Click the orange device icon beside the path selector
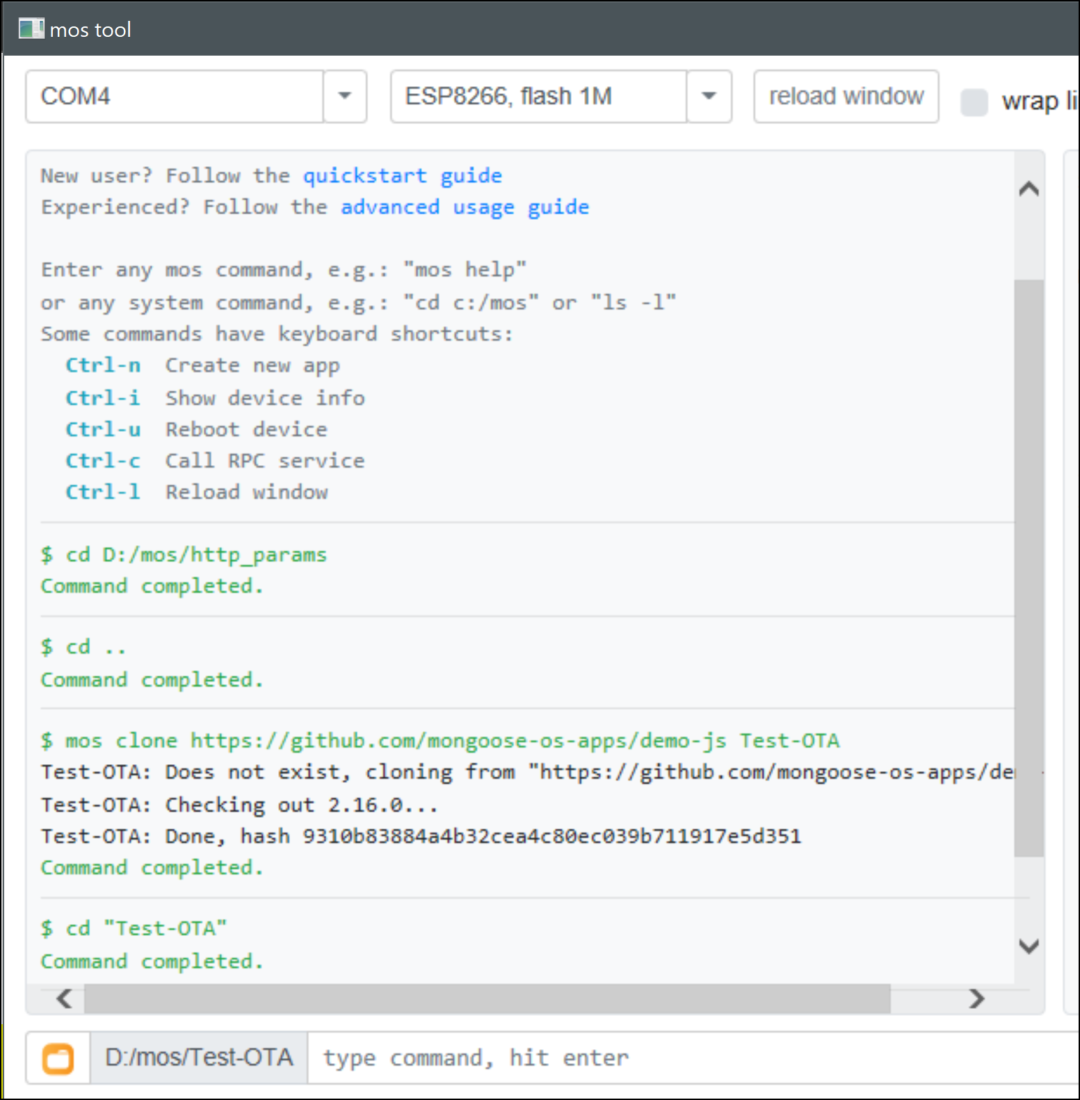This screenshot has height=1100, width=1080. [x=57, y=1057]
